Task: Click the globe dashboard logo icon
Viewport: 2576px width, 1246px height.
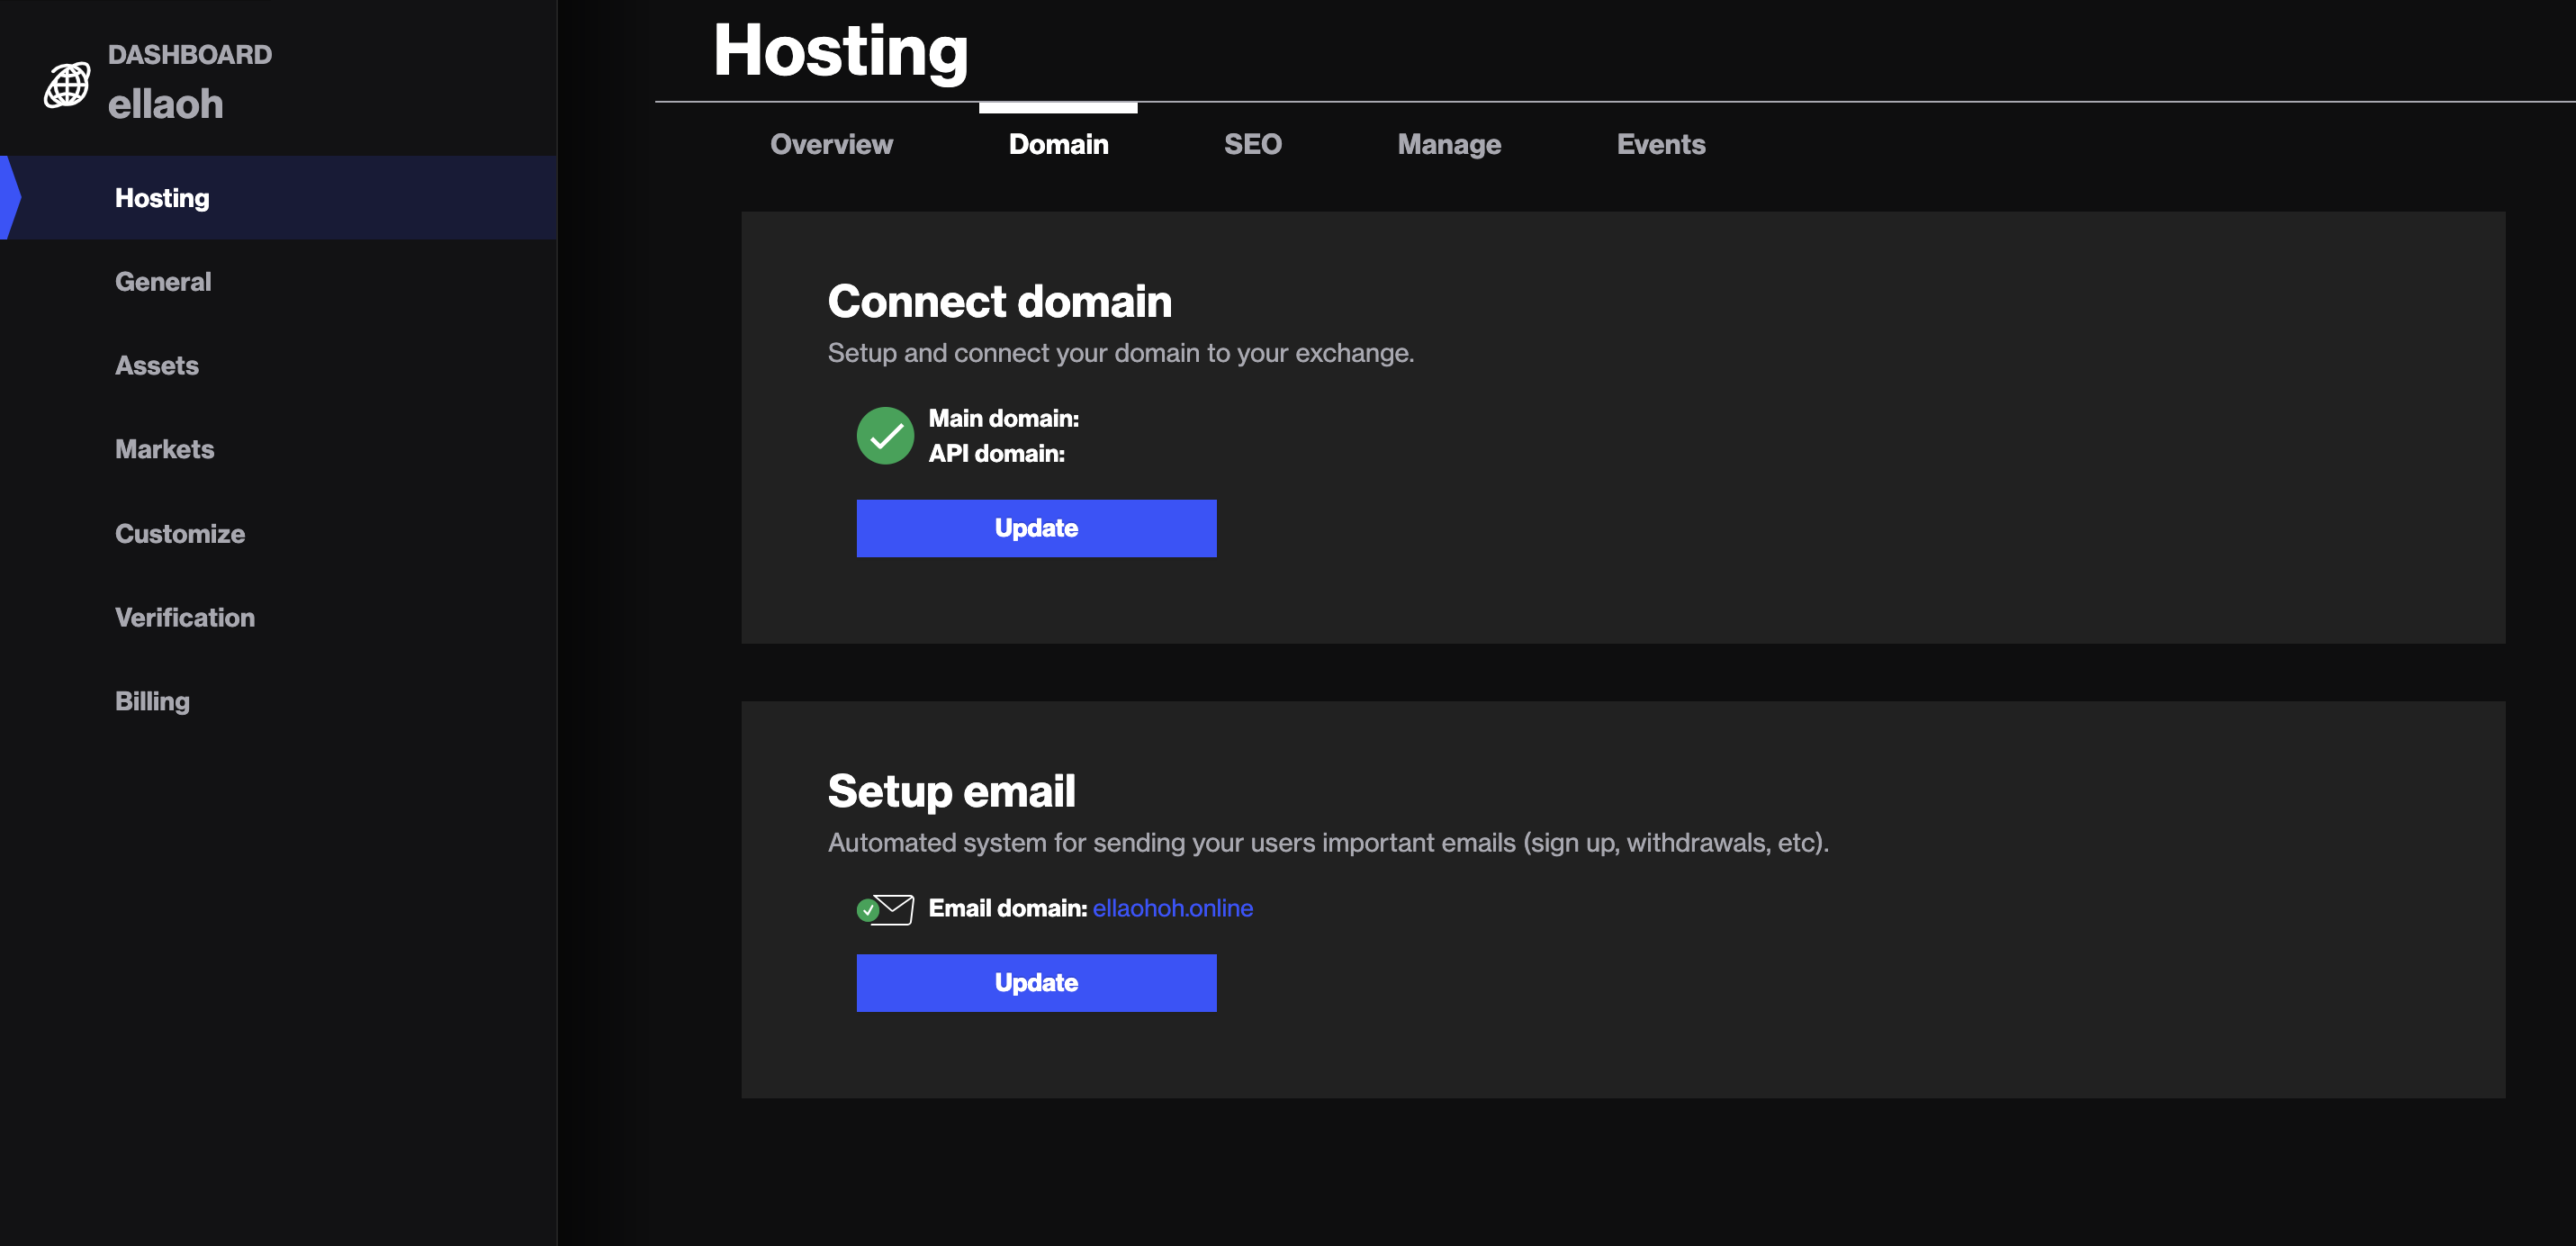Action: 67,85
